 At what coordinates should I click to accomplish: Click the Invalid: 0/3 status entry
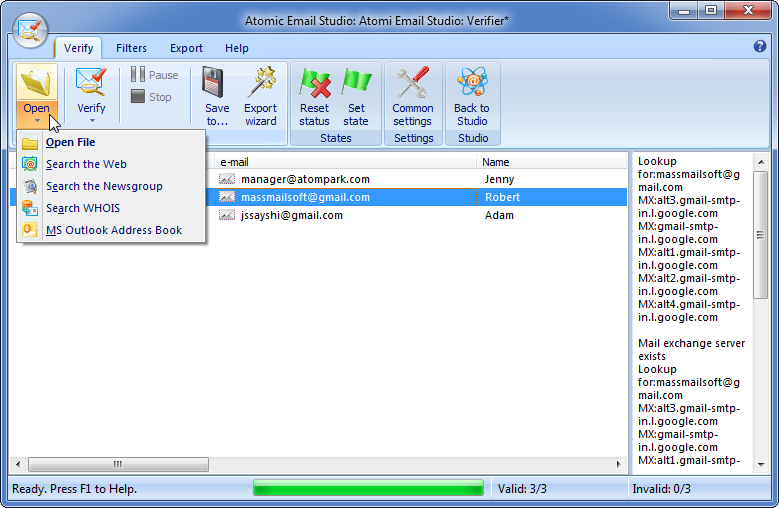pos(661,489)
